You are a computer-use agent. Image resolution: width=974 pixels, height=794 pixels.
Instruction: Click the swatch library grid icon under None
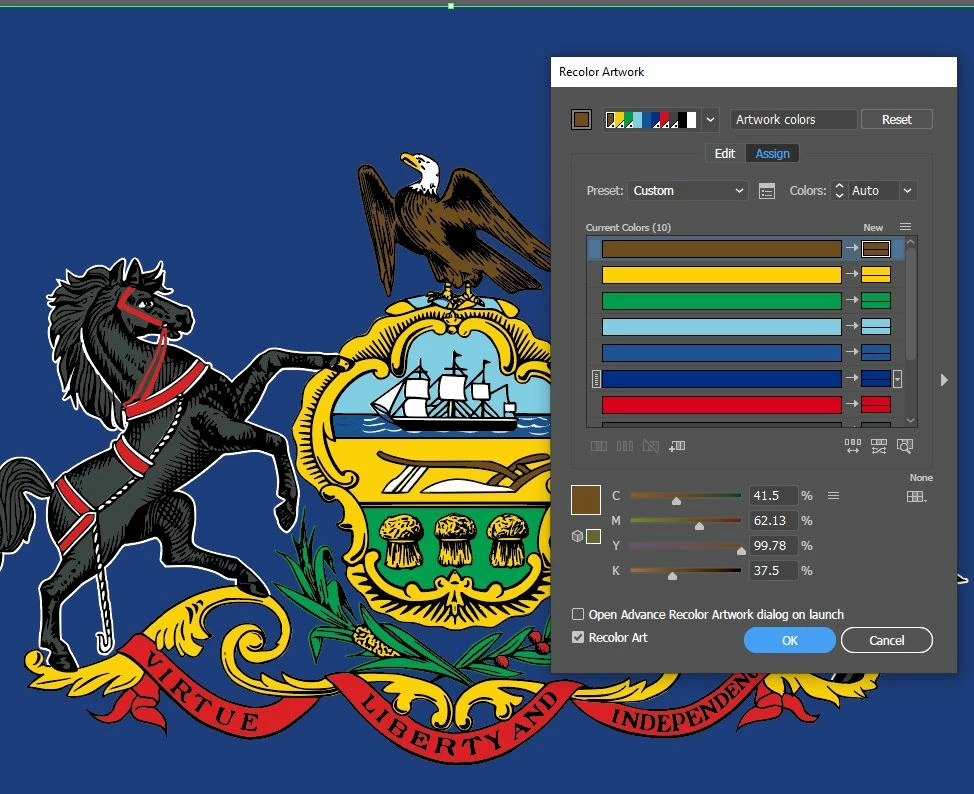point(916,496)
